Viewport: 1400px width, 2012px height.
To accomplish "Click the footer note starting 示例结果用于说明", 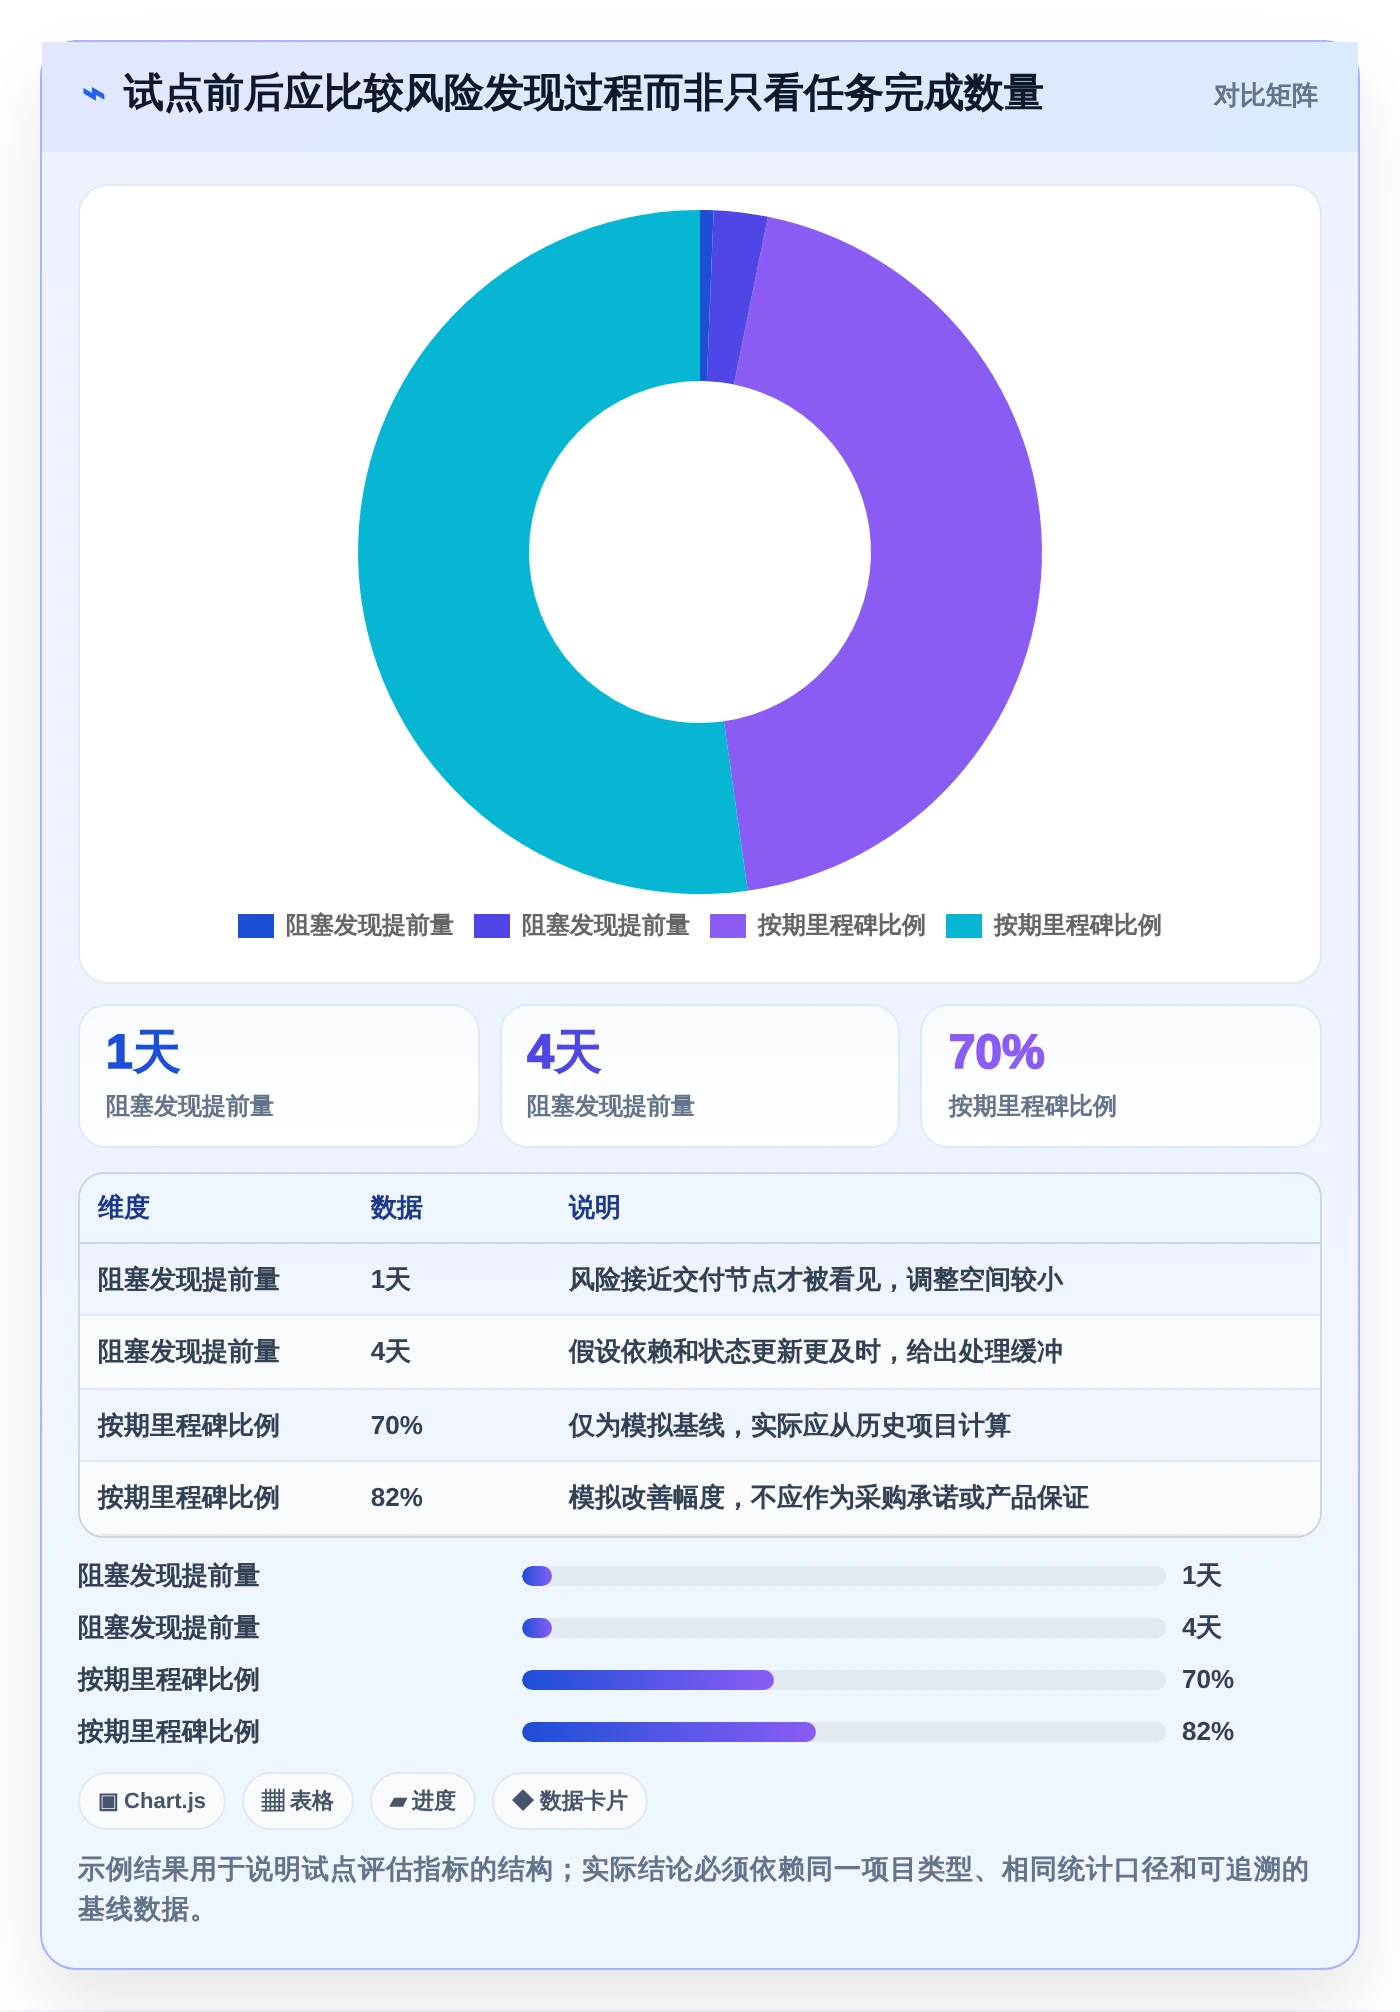I will pyautogui.click(x=694, y=1889).
